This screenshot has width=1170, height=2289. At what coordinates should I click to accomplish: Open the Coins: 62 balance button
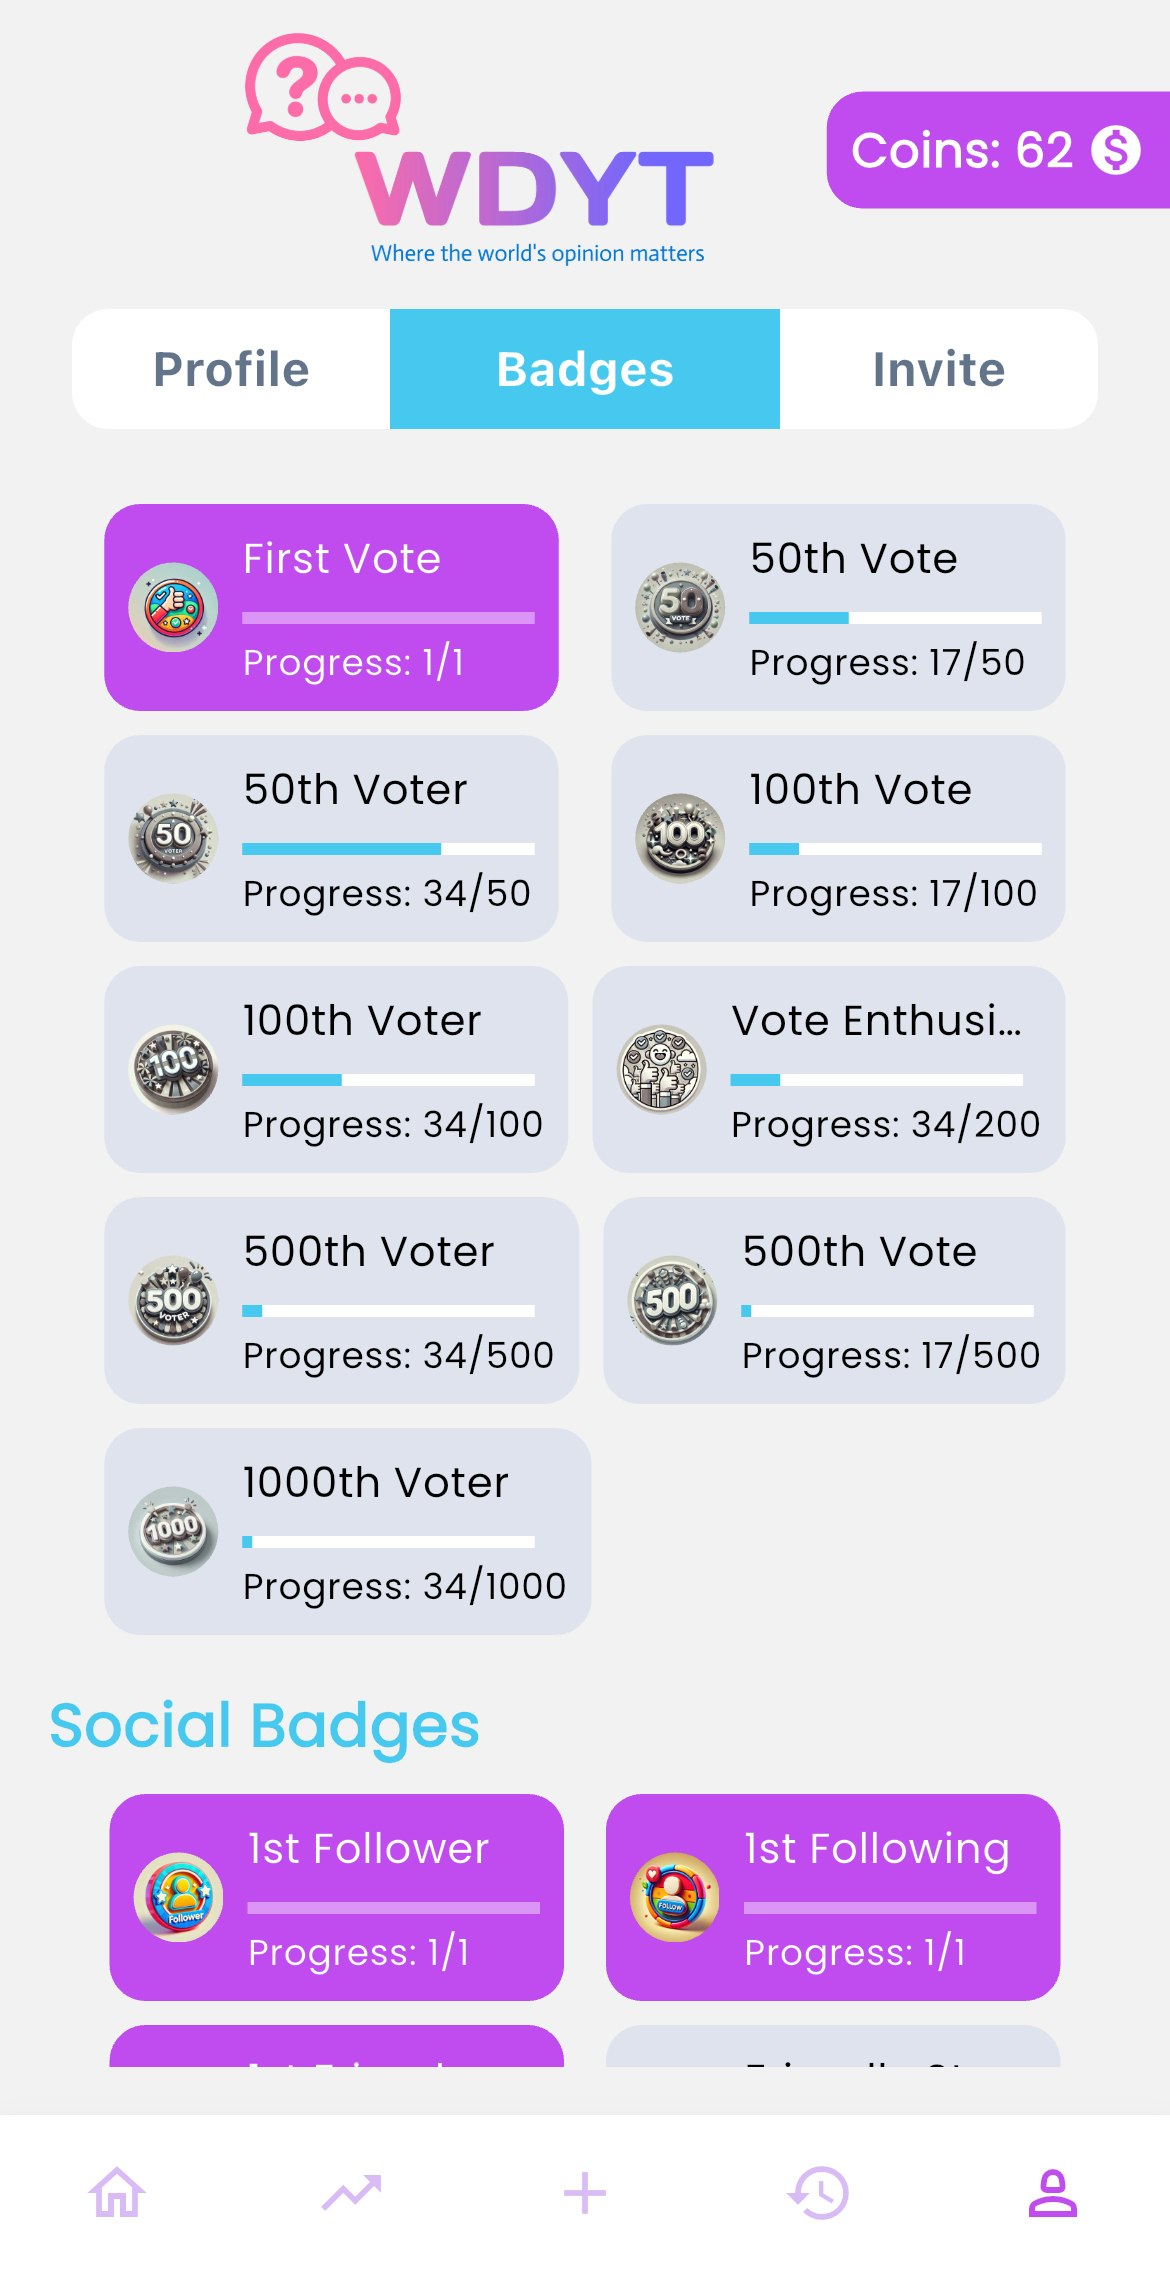998,150
